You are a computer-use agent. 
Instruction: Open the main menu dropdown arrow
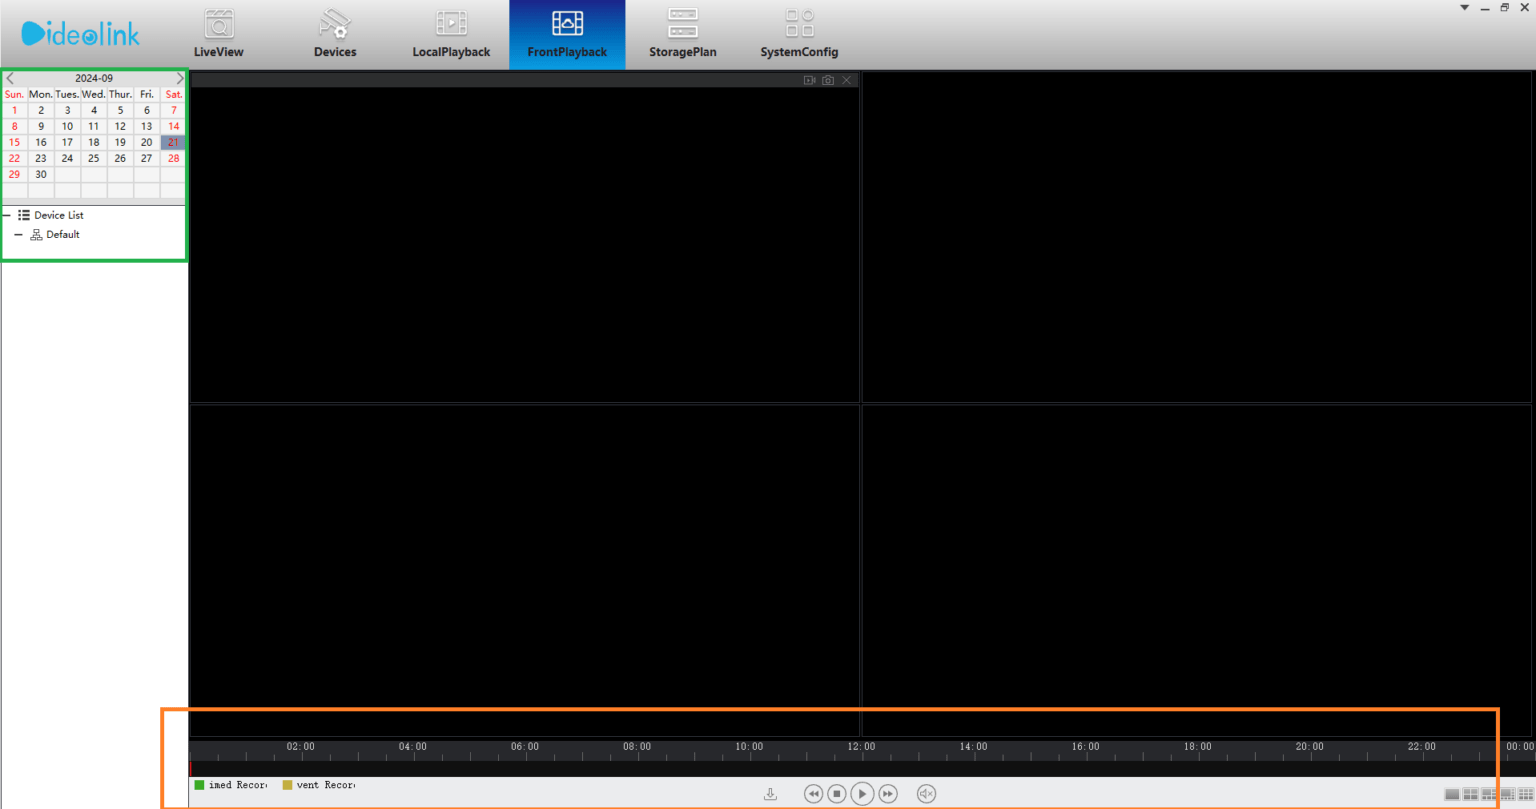(x=1464, y=8)
